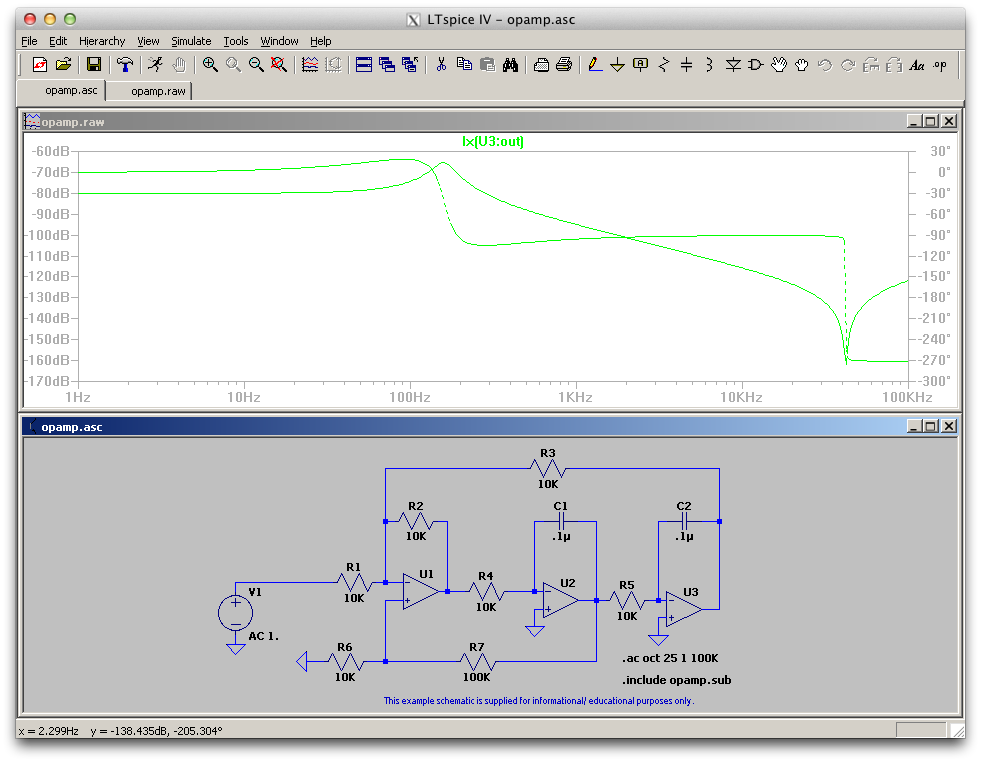The image size is (981, 762).
Task: Select the Resistor component tool
Action: [664, 64]
